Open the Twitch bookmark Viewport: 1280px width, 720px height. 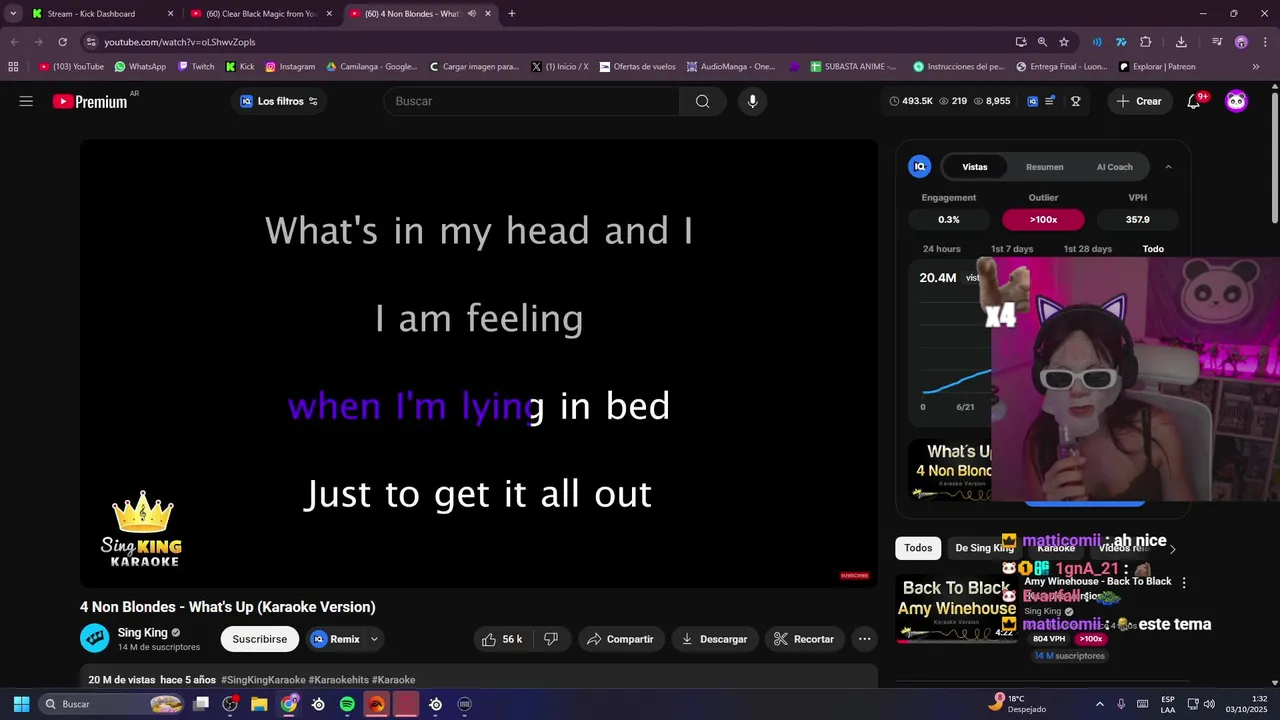(196, 67)
